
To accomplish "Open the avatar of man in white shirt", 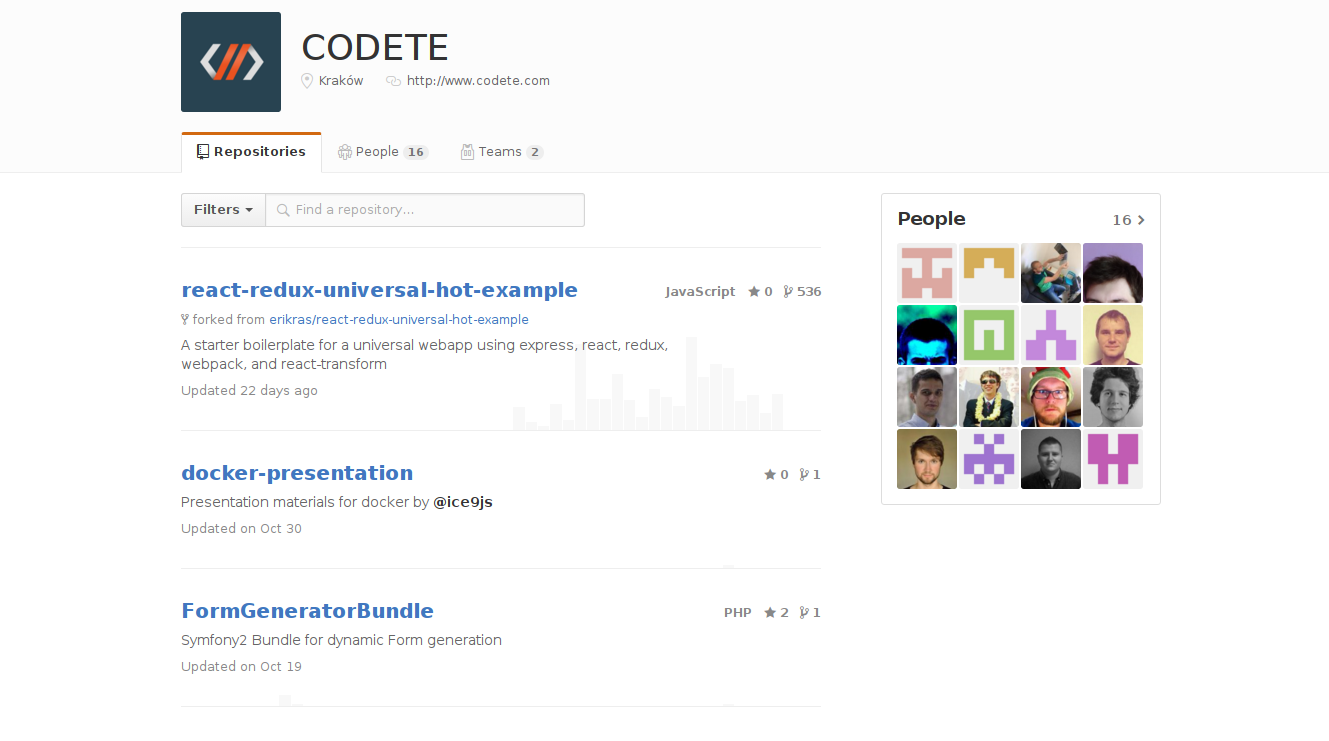I will coord(927,397).
